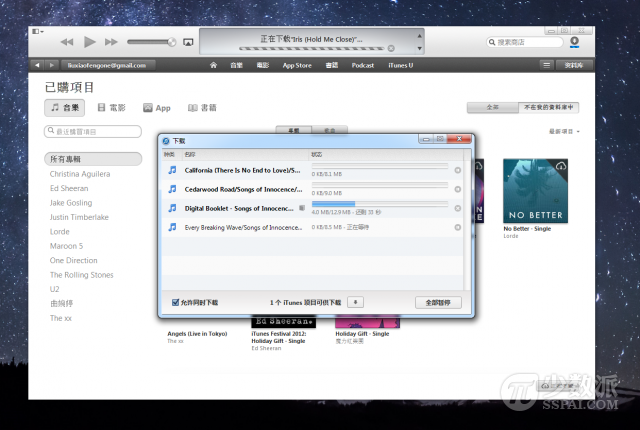
Task: Open the App Store section
Action: pos(297,65)
